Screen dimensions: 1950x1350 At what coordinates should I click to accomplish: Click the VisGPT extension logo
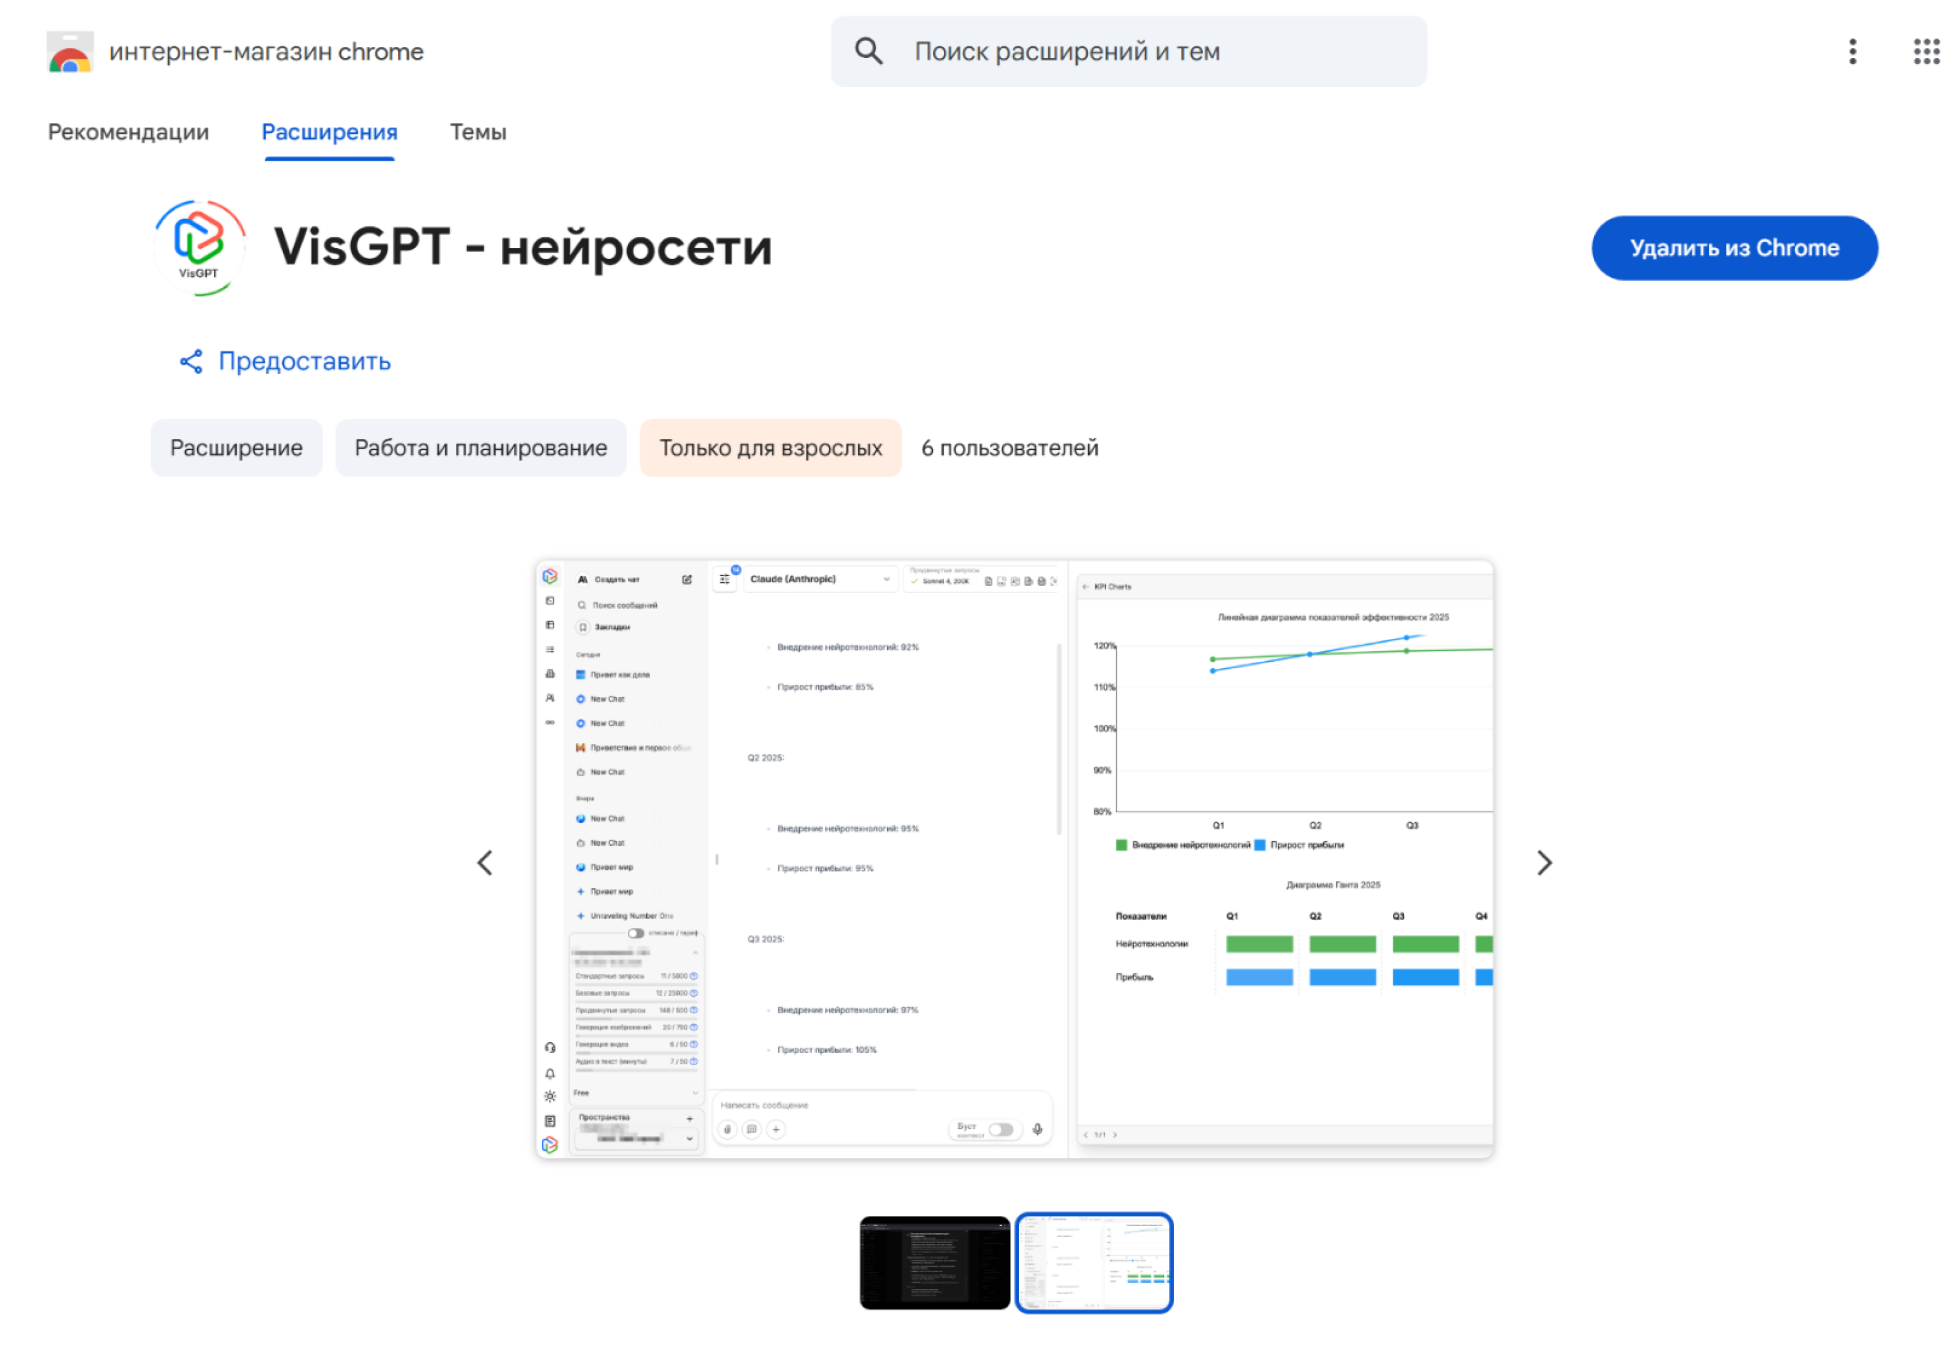pyautogui.click(x=199, y=247)
